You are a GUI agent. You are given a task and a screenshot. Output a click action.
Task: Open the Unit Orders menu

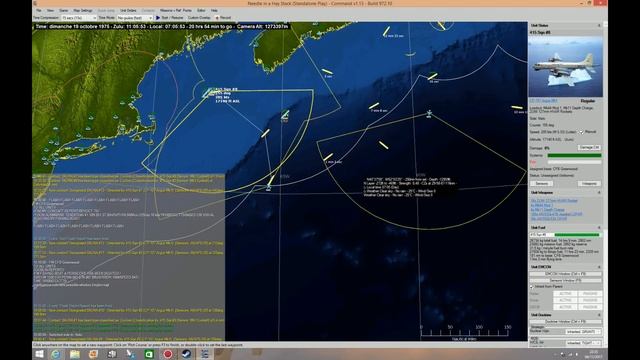click(x=128, y=10)
